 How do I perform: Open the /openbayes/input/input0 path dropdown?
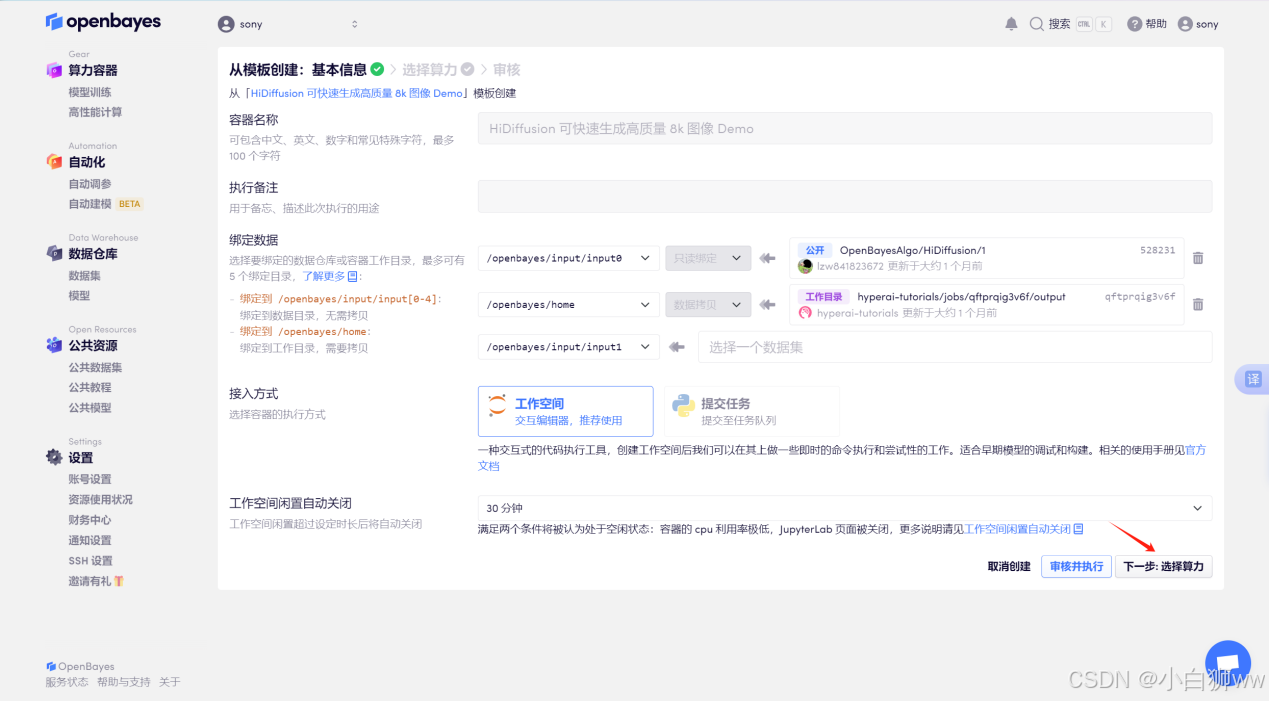pos(569,258)
